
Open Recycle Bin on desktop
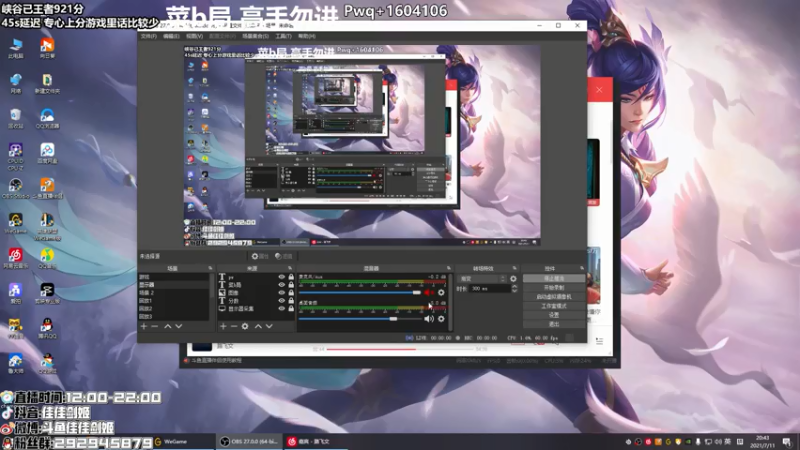(15, 118)
